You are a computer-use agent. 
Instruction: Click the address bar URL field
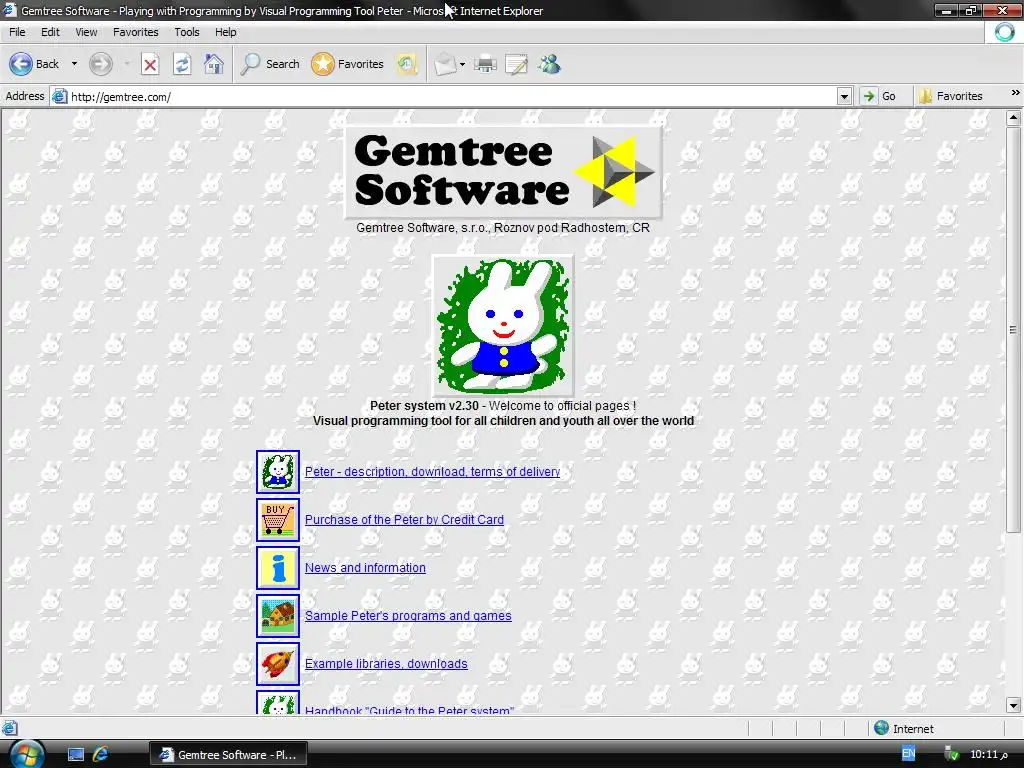[444, 97]
